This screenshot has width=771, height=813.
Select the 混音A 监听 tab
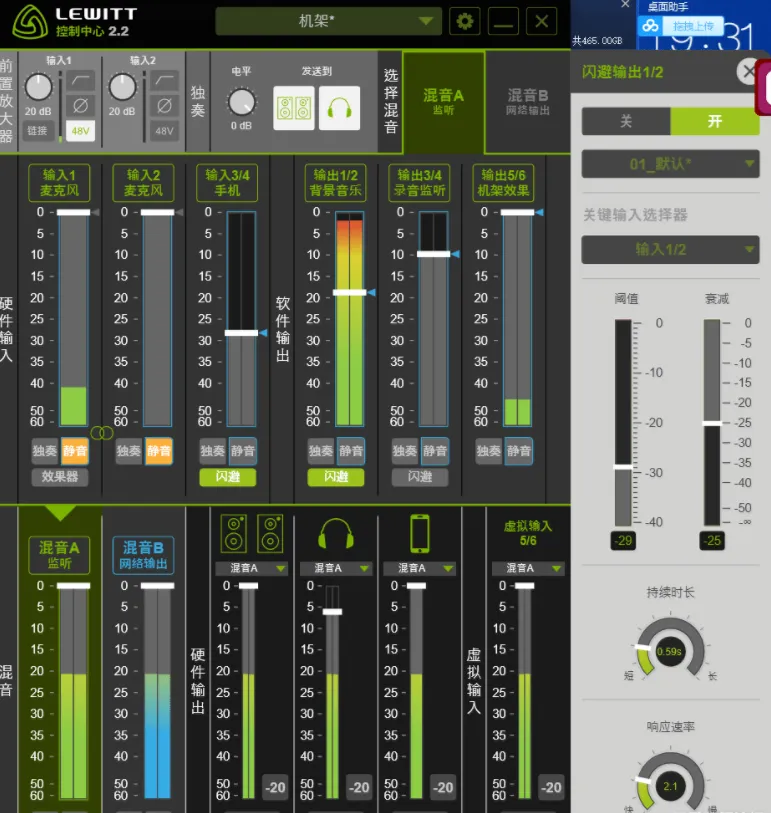pyautogui.click(x=443, y=101)
